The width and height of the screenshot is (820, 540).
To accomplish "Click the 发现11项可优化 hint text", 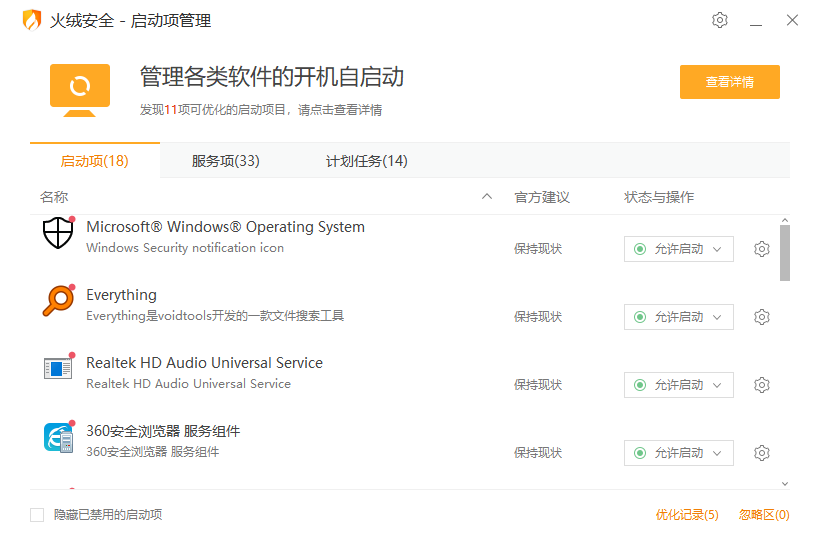I will pyautogui.click(x=260, y=110).
